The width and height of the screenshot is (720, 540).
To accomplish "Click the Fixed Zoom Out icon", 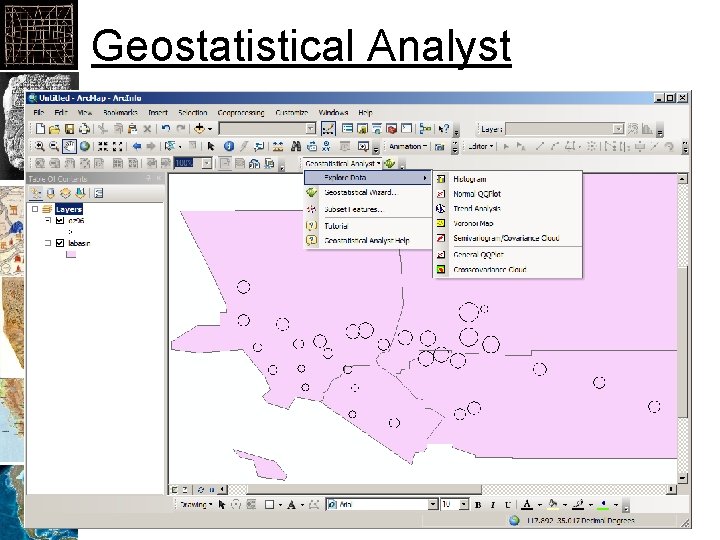I will 118,146.
